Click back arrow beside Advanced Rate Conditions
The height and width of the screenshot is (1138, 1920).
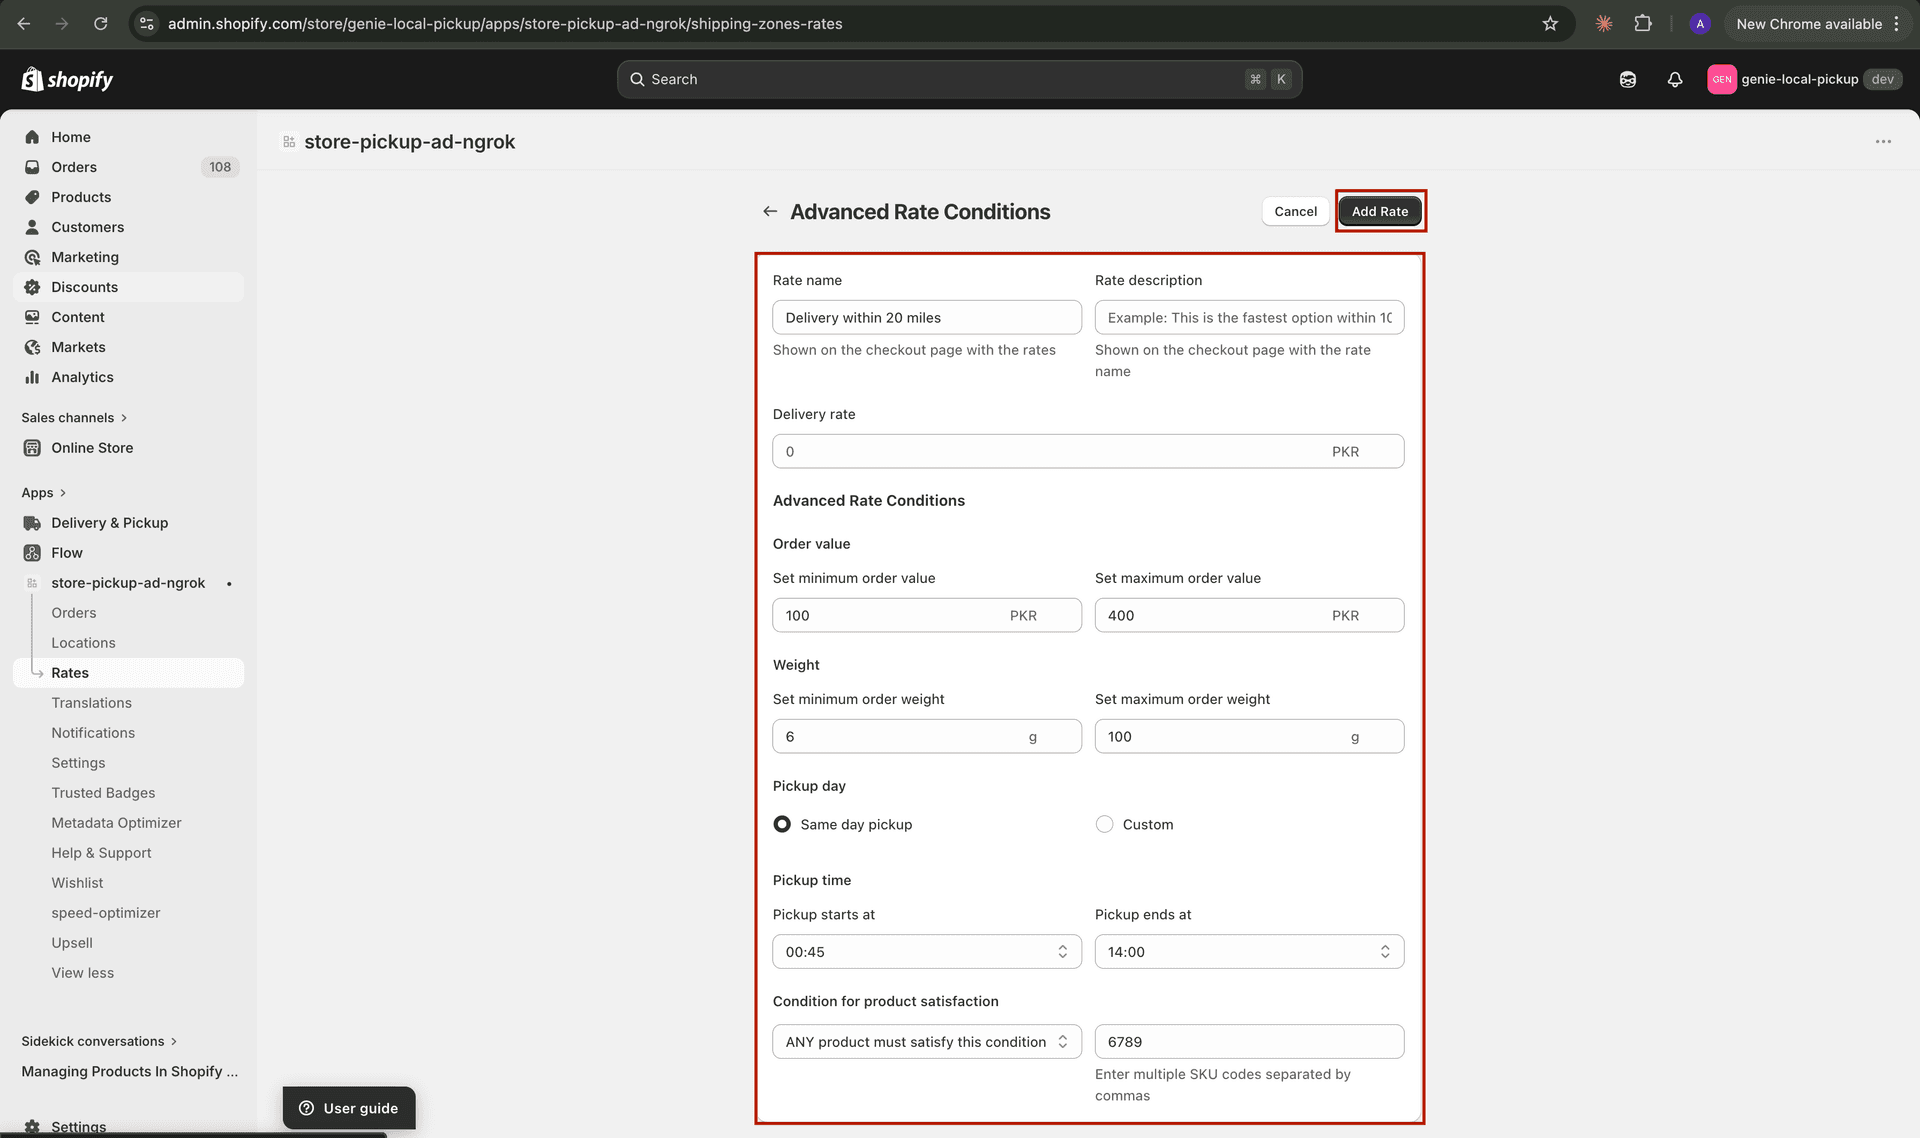pyautogui.click(x=770, y=211)
